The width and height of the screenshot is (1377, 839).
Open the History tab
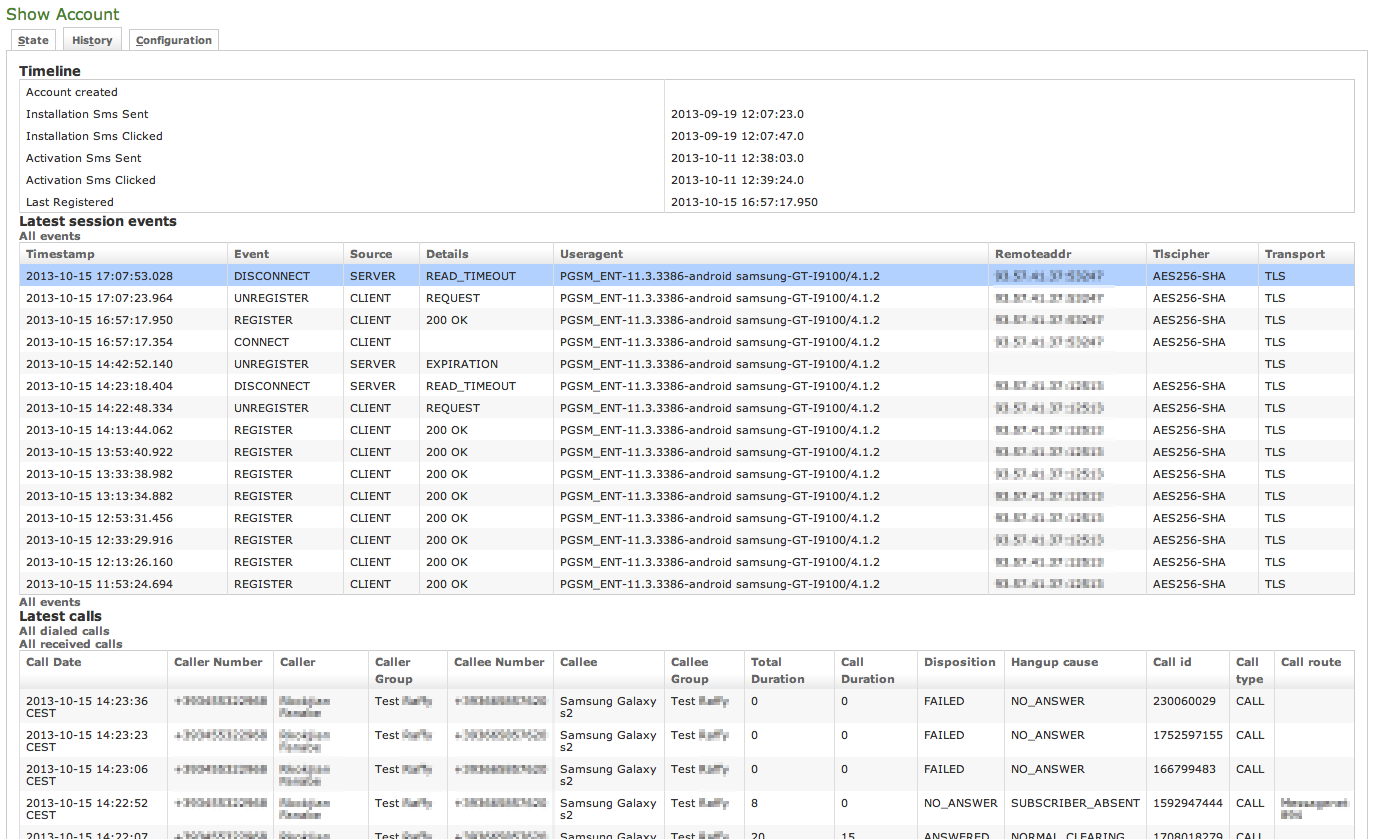point(92,40)
